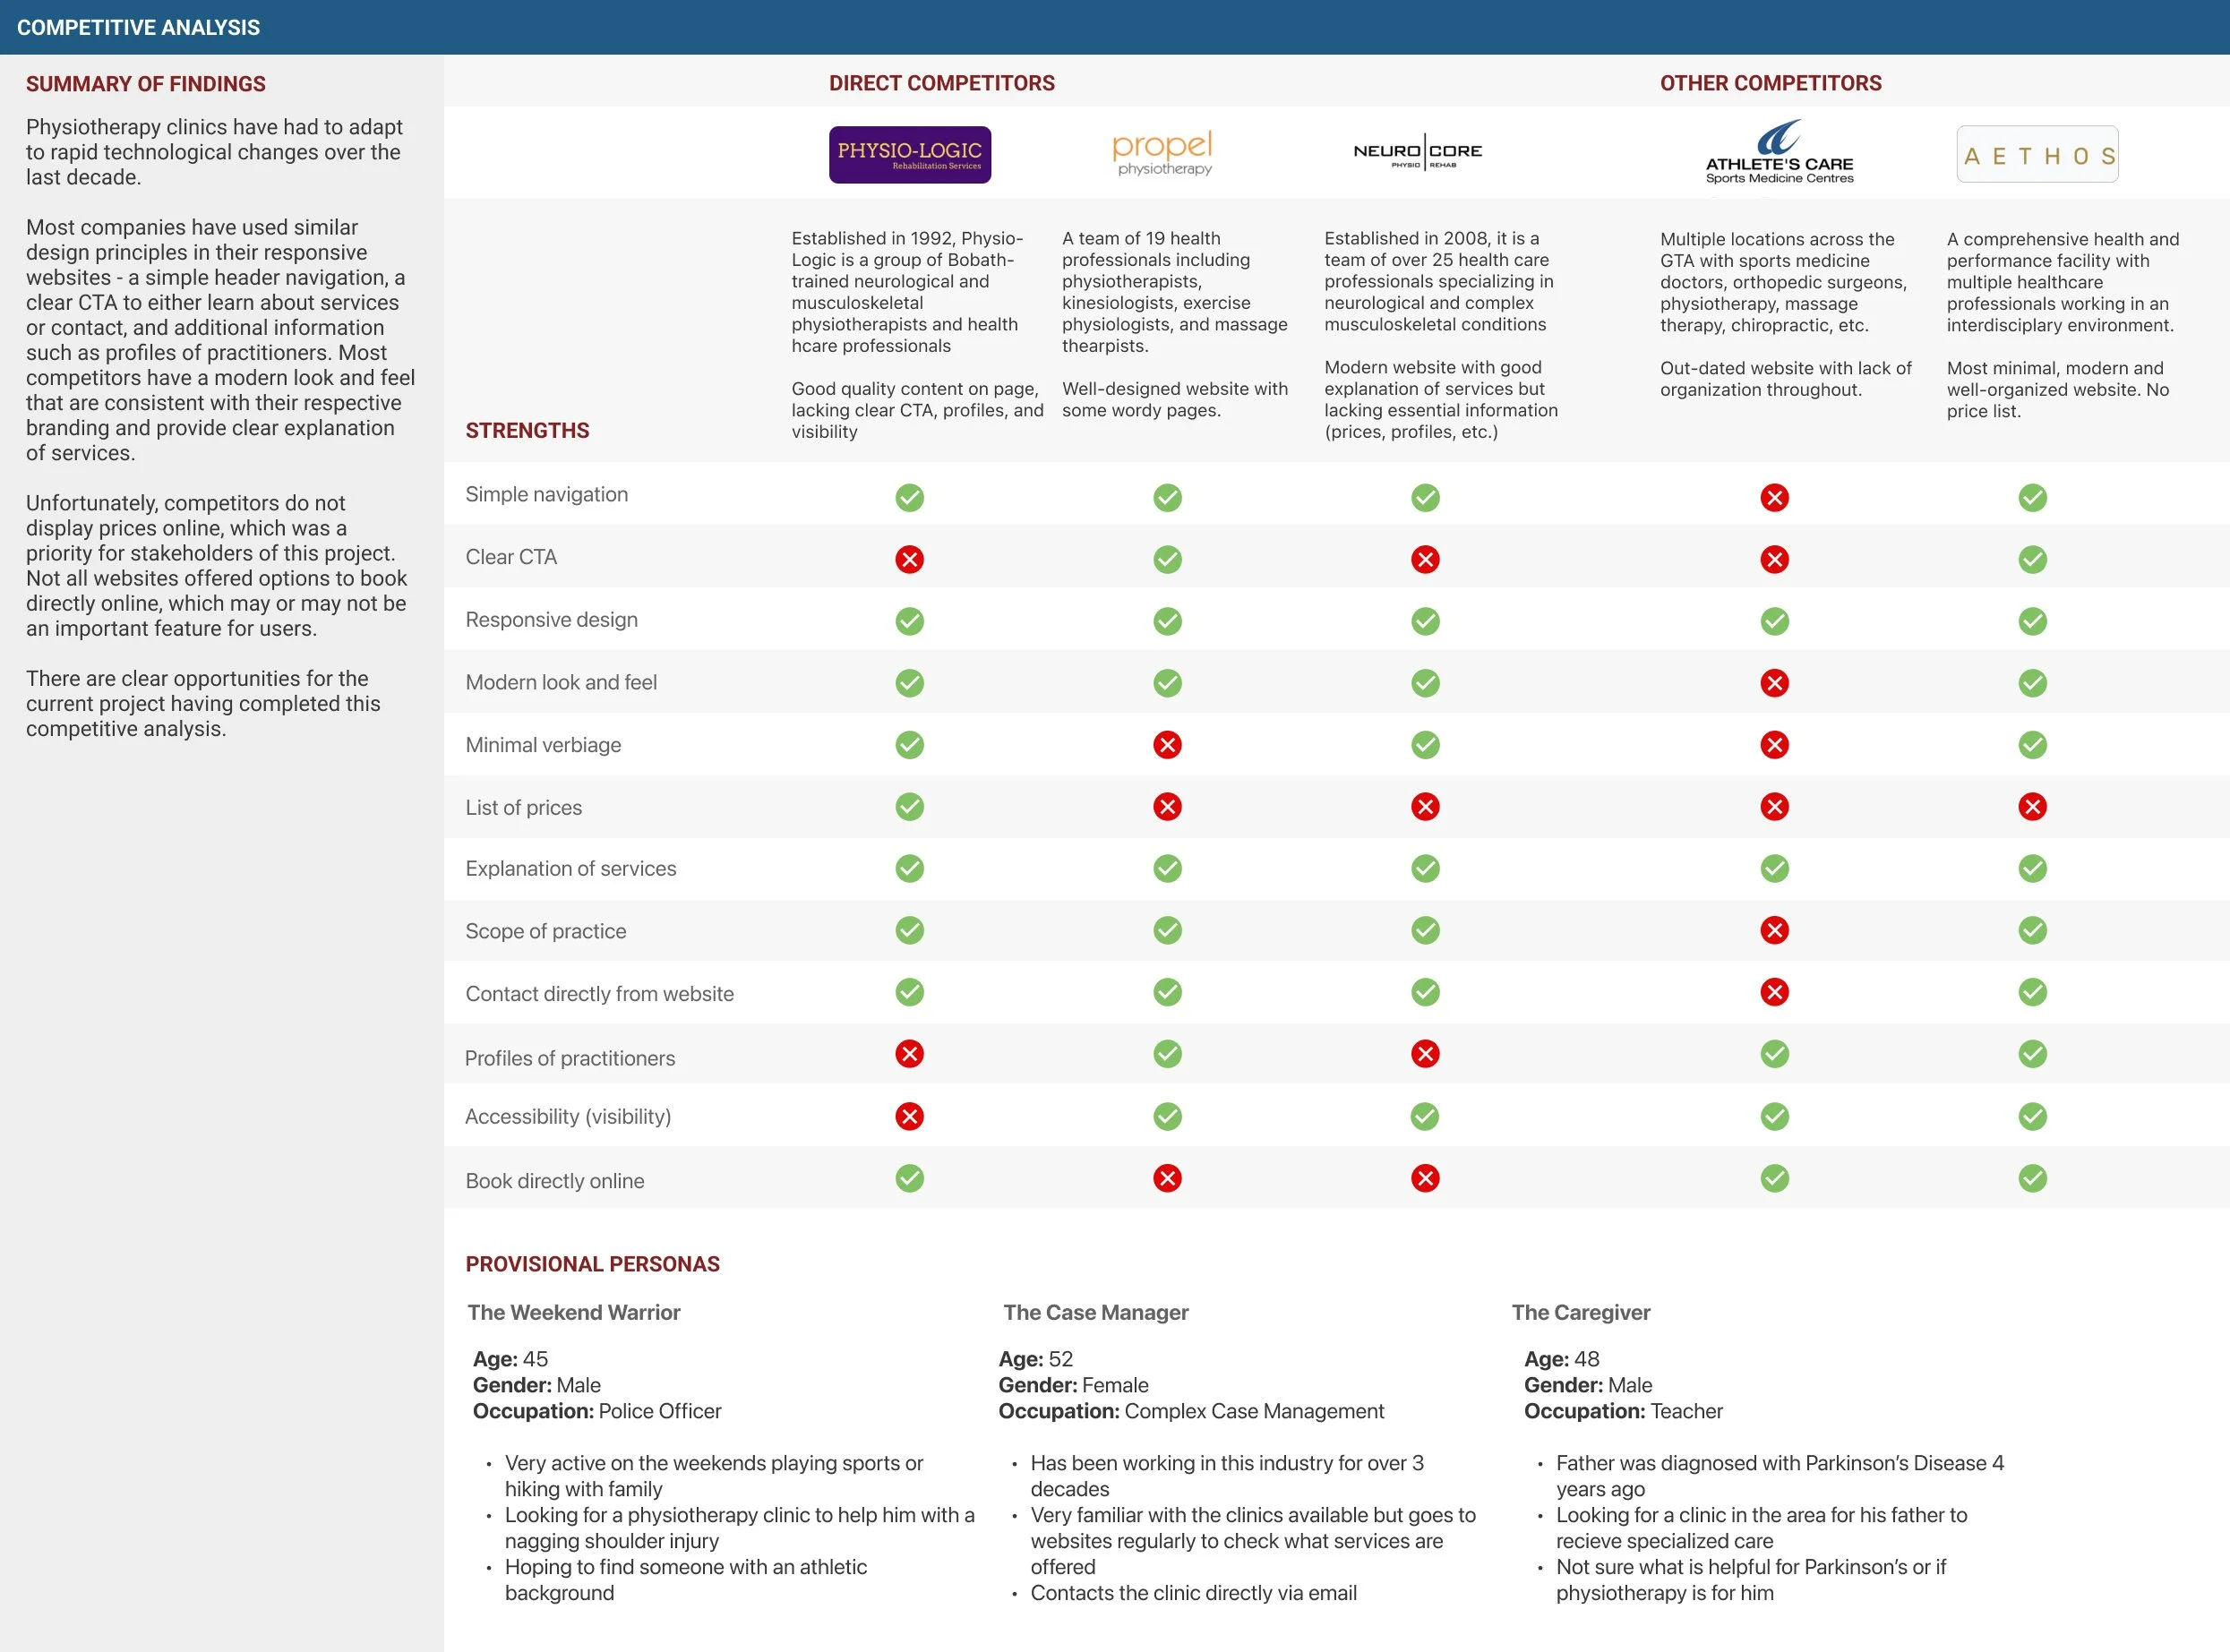Click Propel green check for Profiles of practitioners
The image size is (2230, 1652).
click(x=1167, y=1054)
